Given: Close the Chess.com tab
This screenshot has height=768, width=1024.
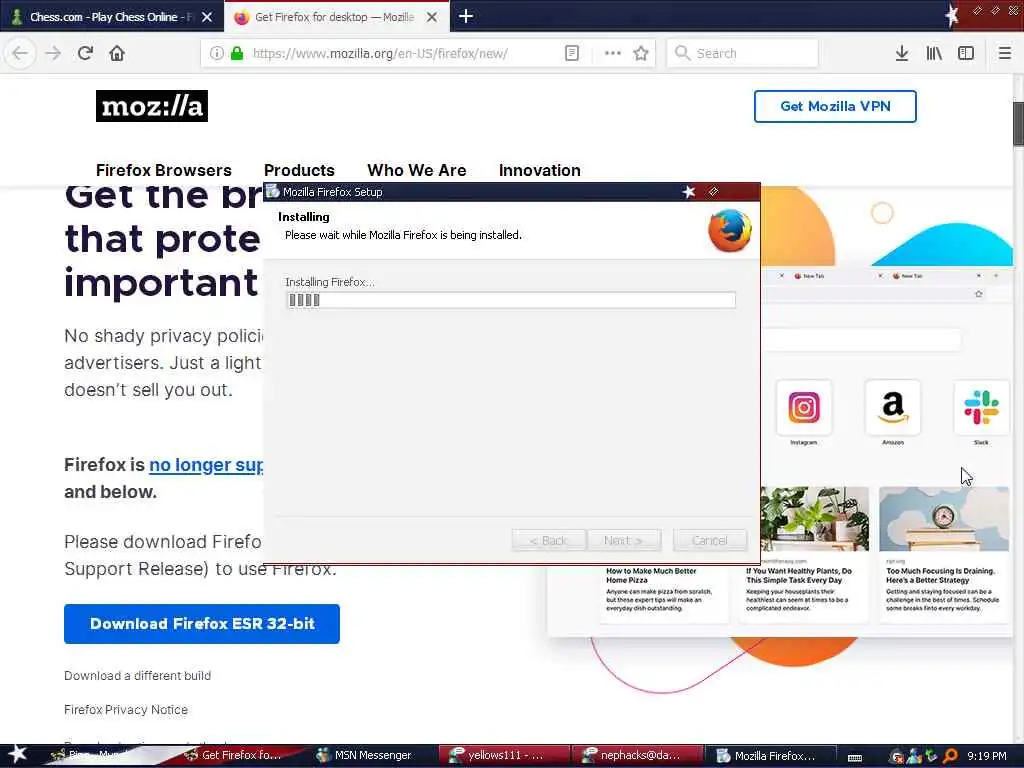Looking at the screenshot, I should pyautogui.click(x=207, y=17).
